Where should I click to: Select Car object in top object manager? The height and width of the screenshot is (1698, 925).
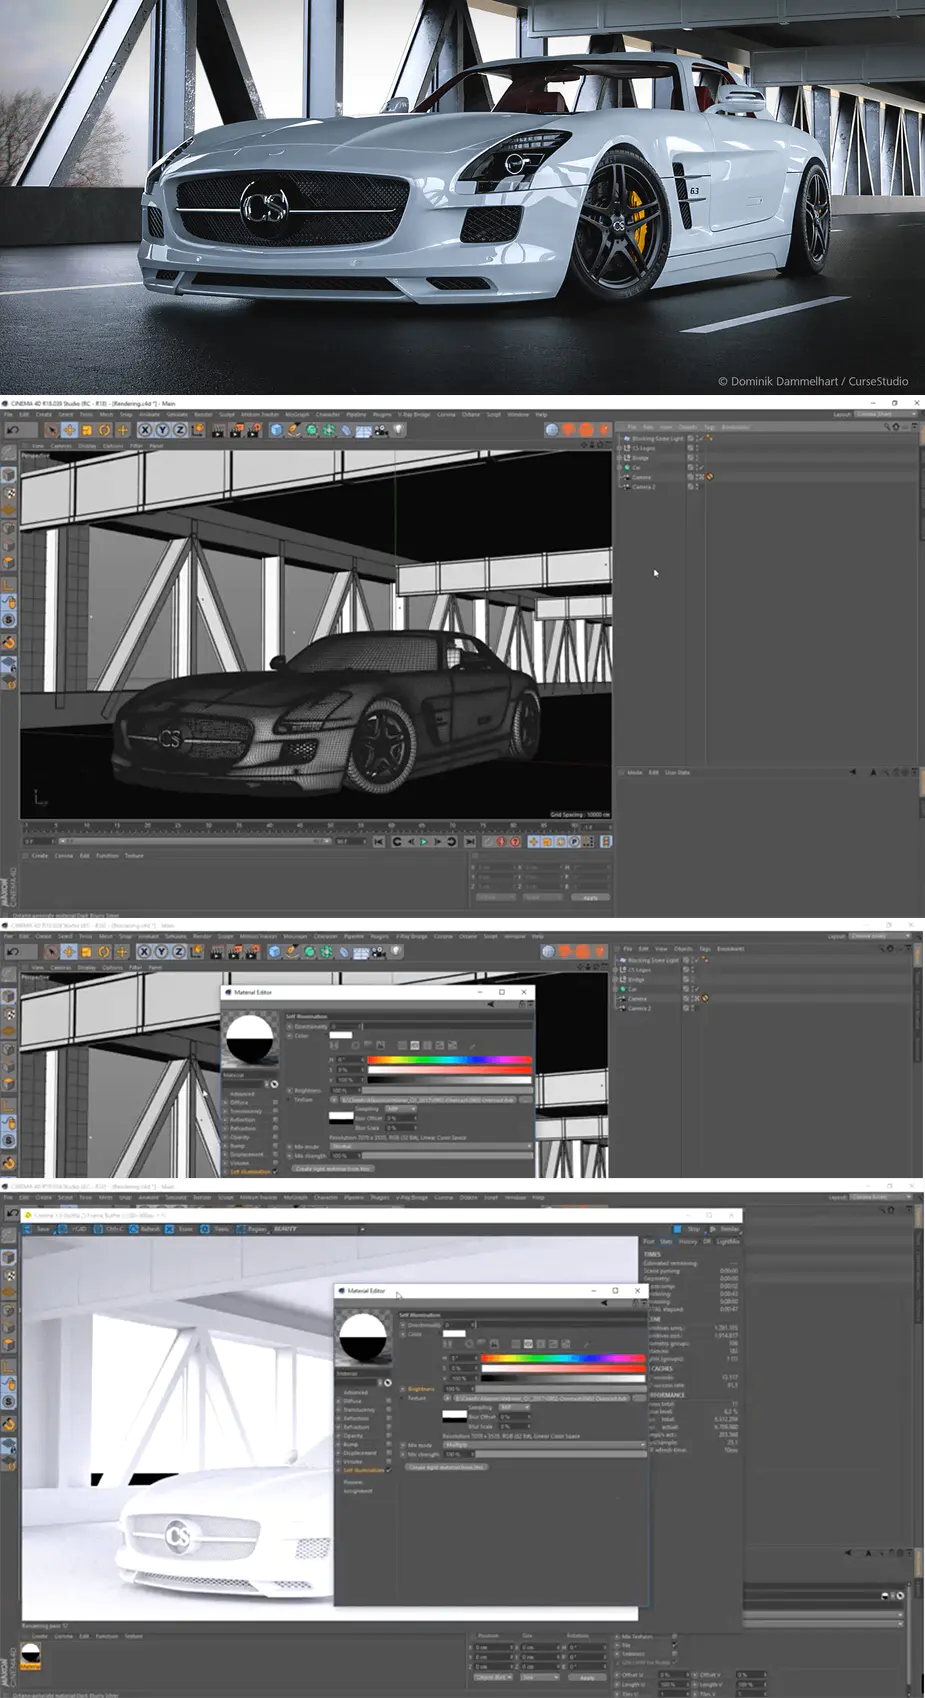636,468
